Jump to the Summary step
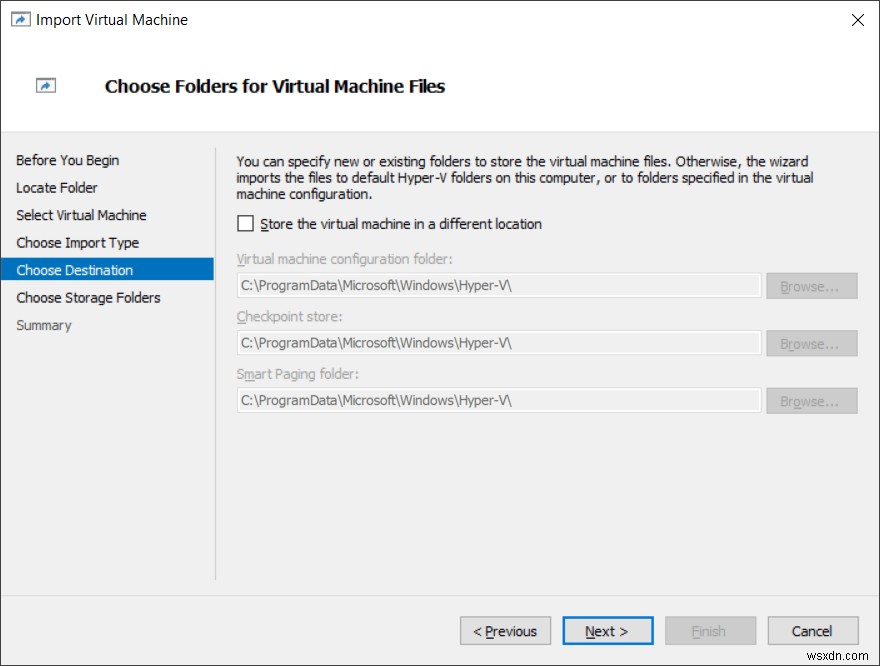Viewport: 880px width, 666px height. 43,324
